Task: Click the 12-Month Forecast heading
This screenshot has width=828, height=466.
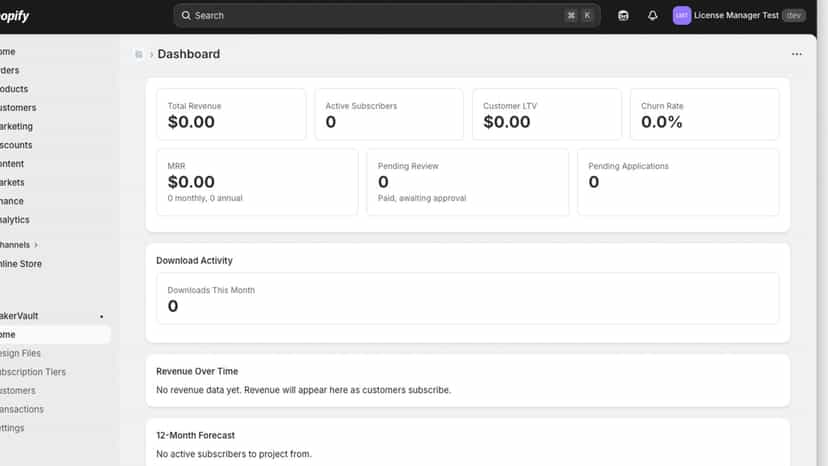Action: pyautogui.click(x=195, y=435)
